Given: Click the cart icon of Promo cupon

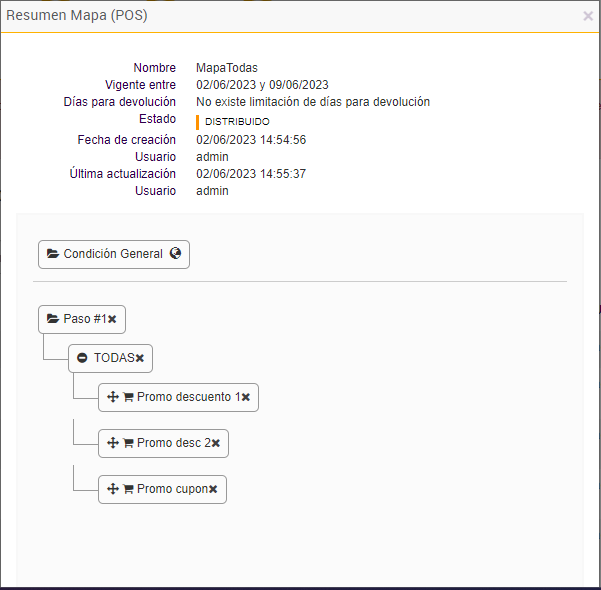Looking at the screenshot, I should click(x=128, y=489).
